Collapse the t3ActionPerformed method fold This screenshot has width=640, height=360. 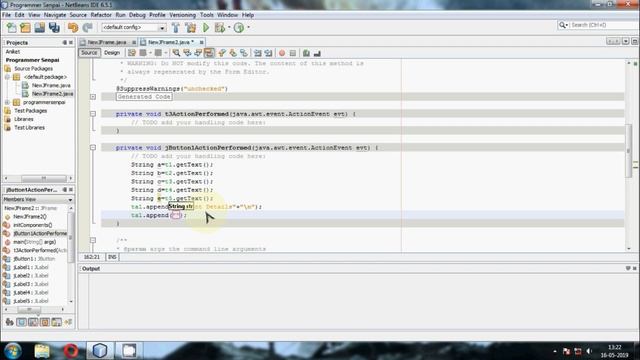(93, 114)
